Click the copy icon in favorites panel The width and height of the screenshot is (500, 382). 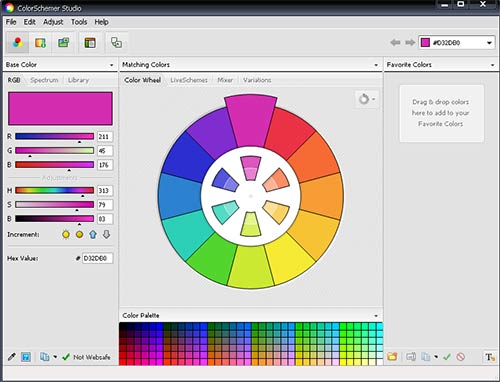426,357
